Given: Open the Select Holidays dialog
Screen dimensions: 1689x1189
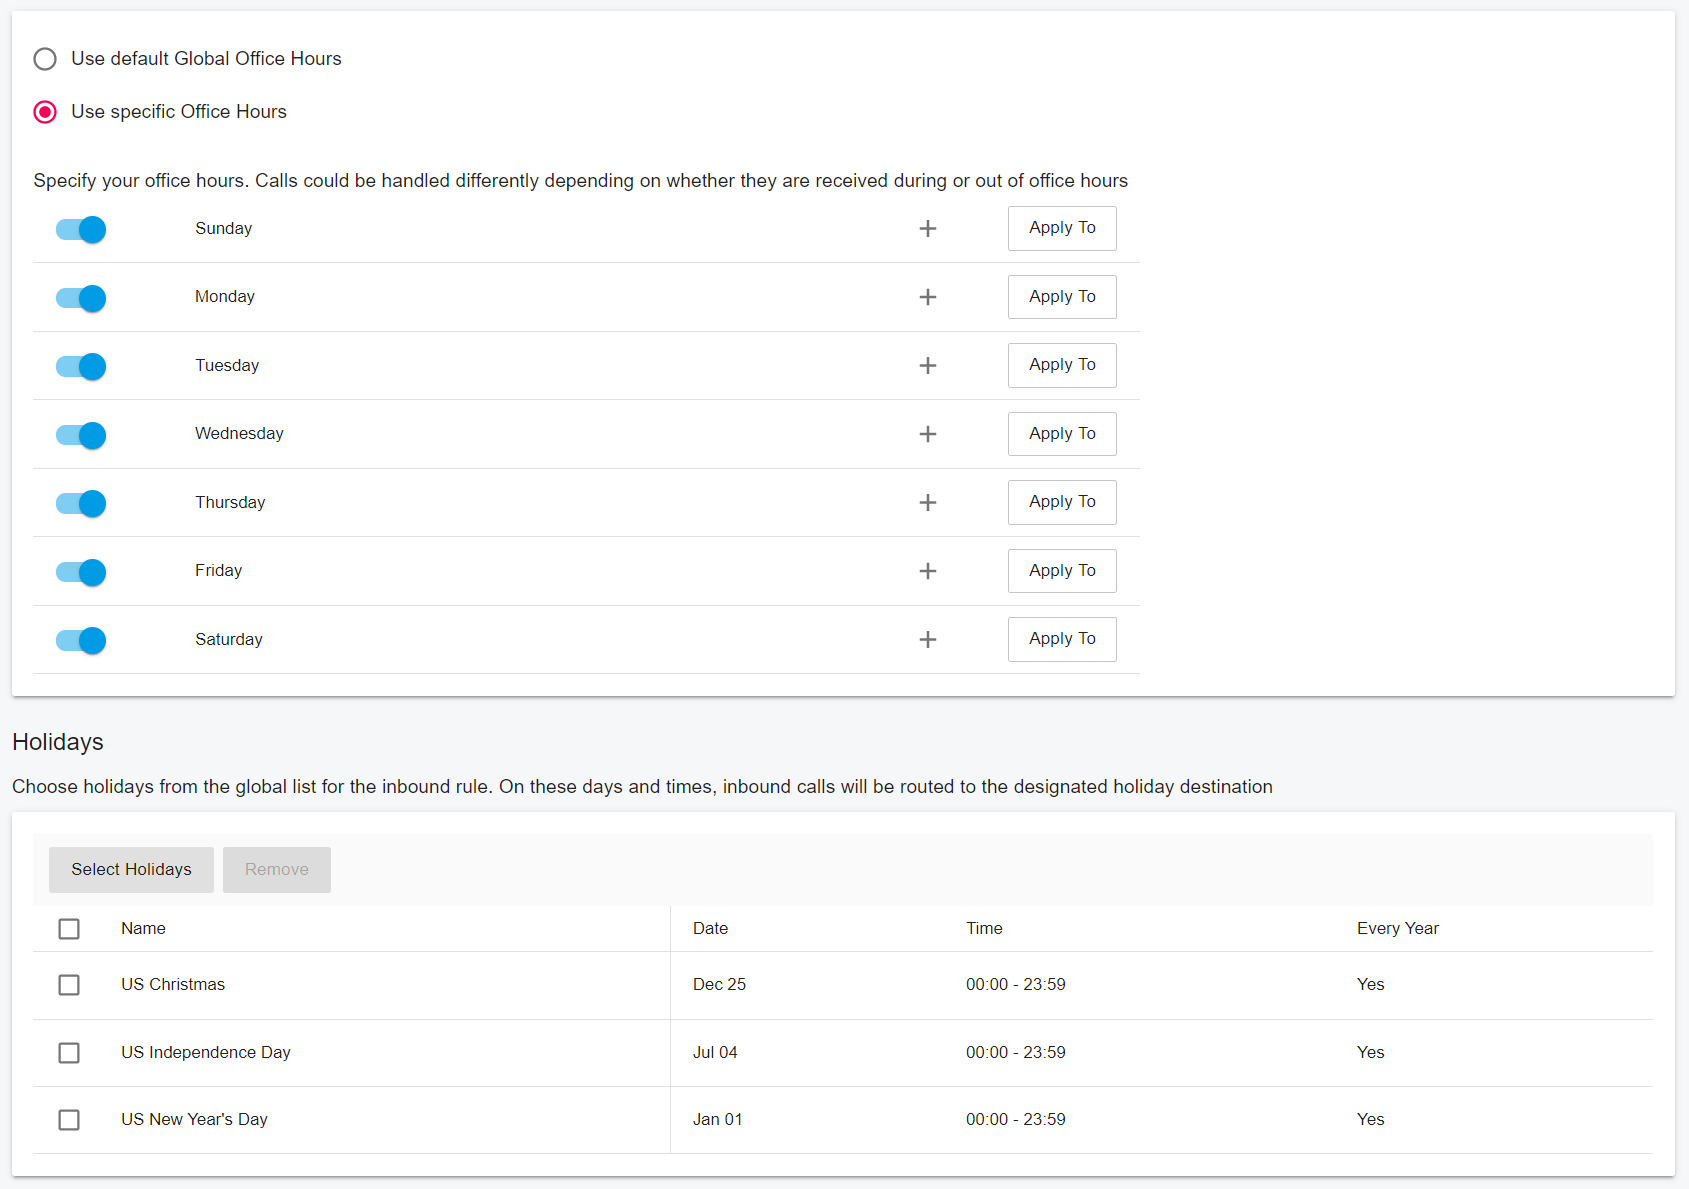Looking at the screenshot, I should point(131,869).
